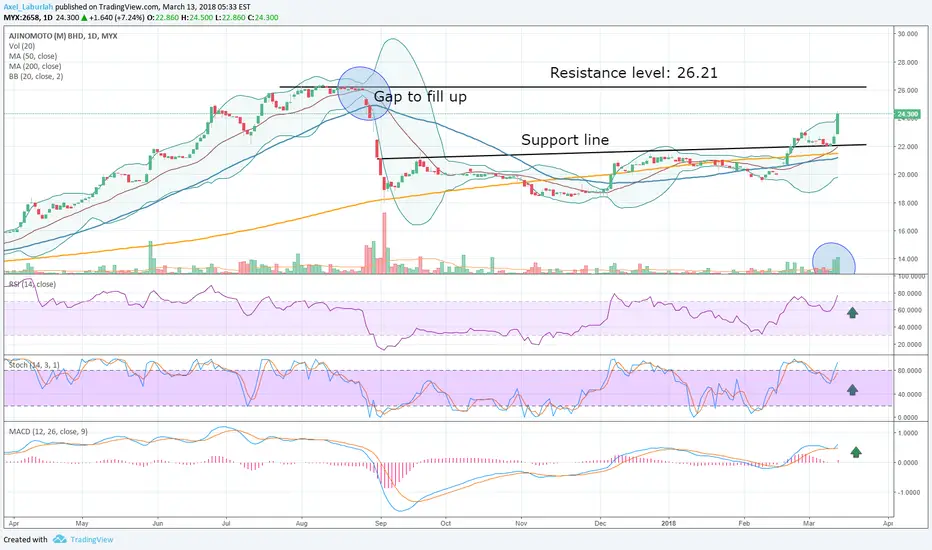Click the May label on the time axis
This screenshot has height=550, width=932.
(82, 523)
